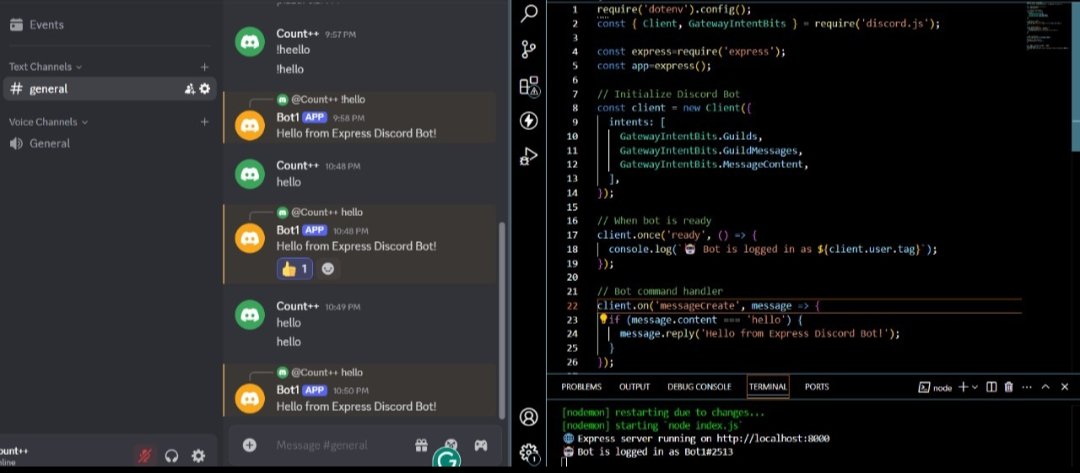Split the terminal
Image resolution: width=1080 pixels, height=473 pixels.
991,387
